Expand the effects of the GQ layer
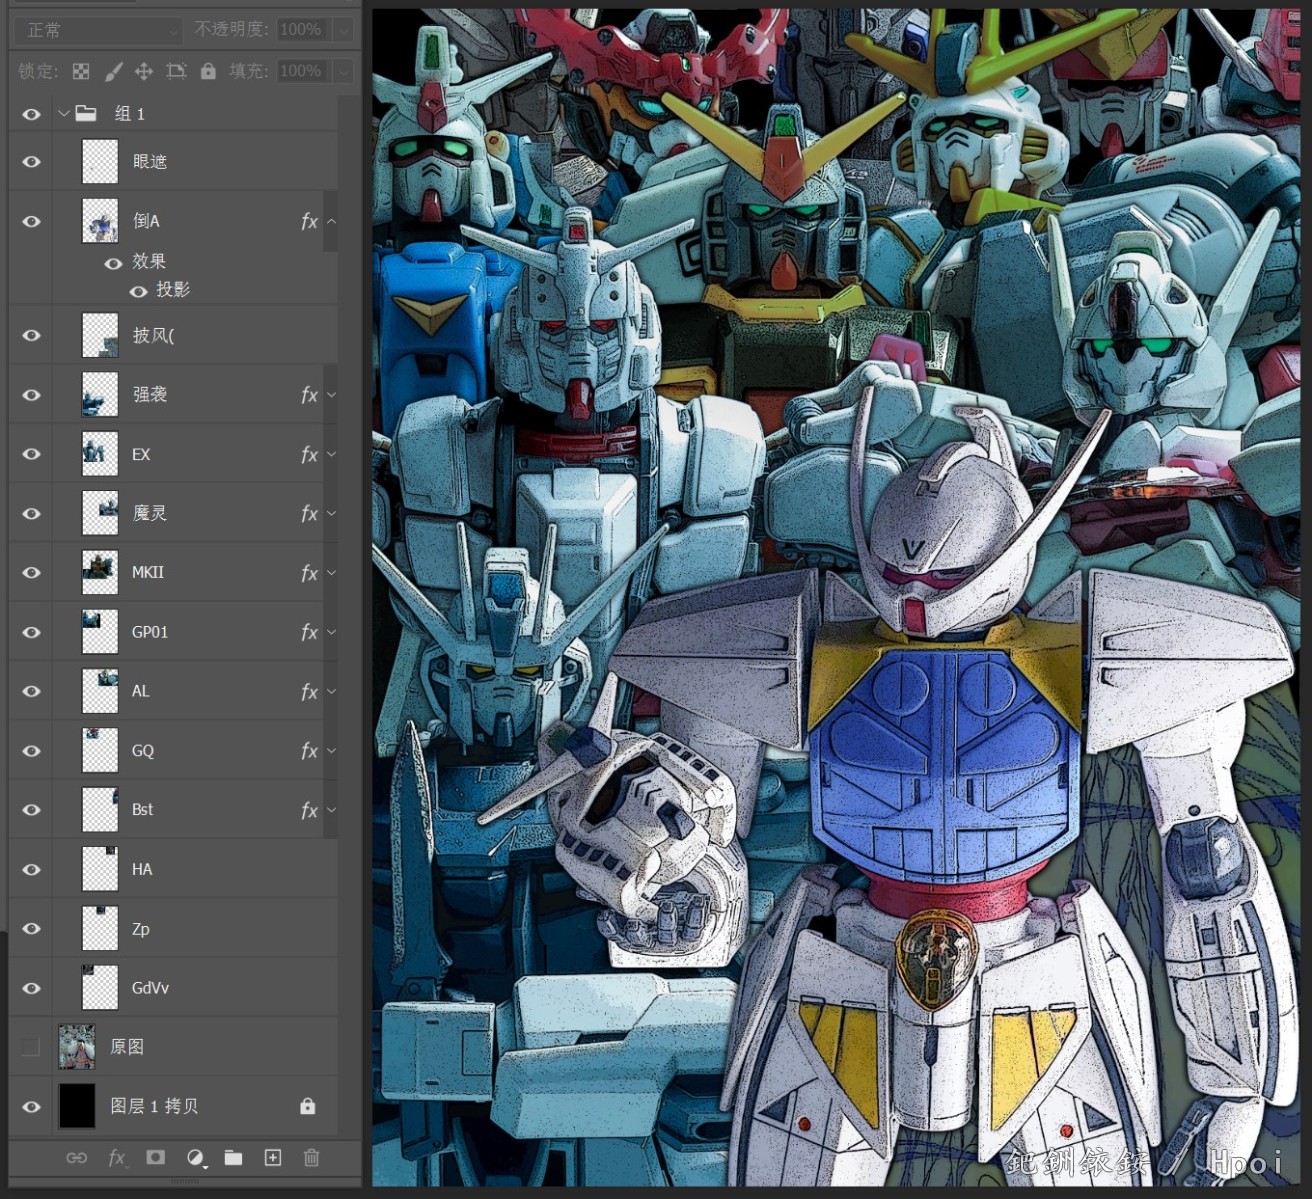This screenshot has width=1312, height=1199. tap(331, 751)
